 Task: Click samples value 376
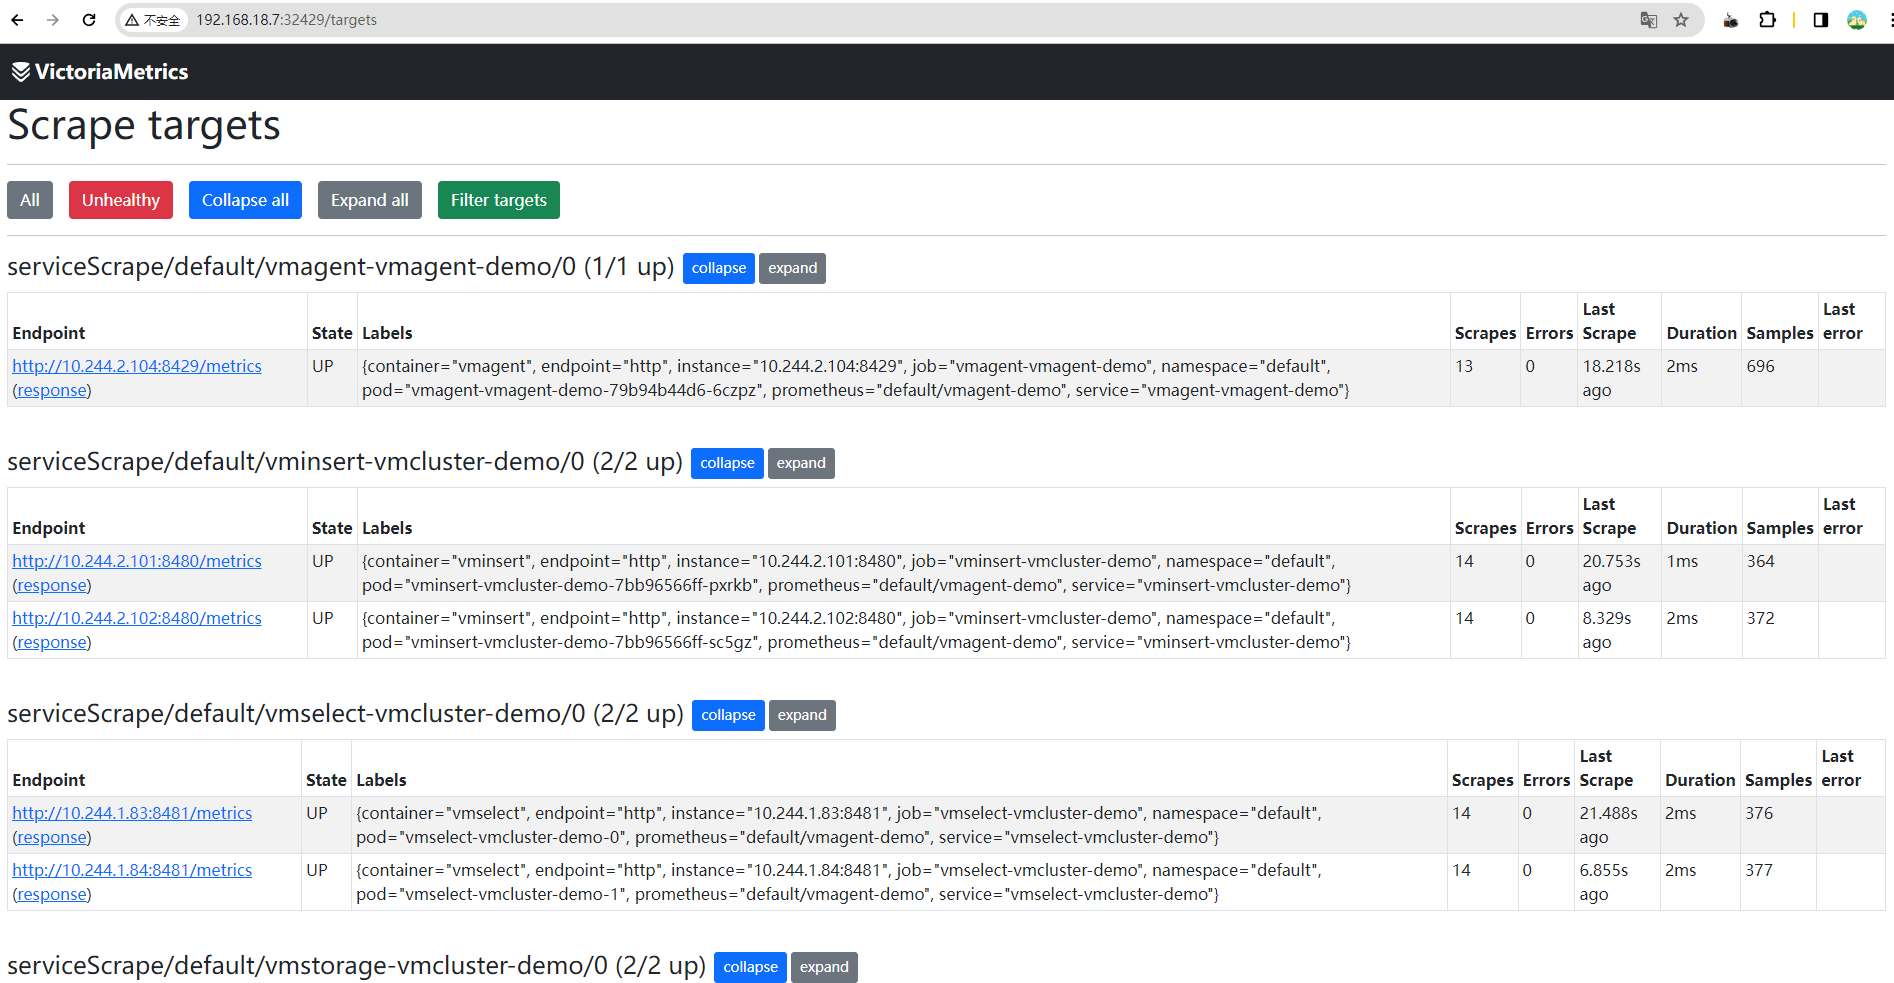[1759, 813]
